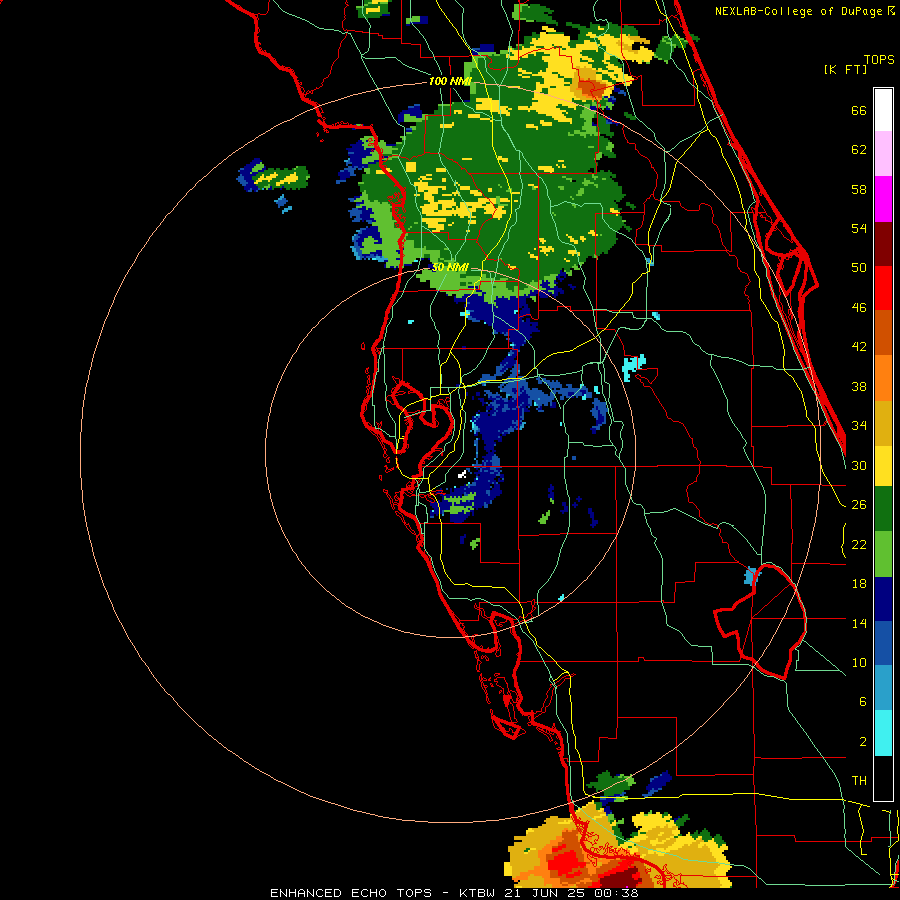The width and height of the screenshot is (900, 900).
Task: Select the light pink legend swatch
Action: click(883, 153)
